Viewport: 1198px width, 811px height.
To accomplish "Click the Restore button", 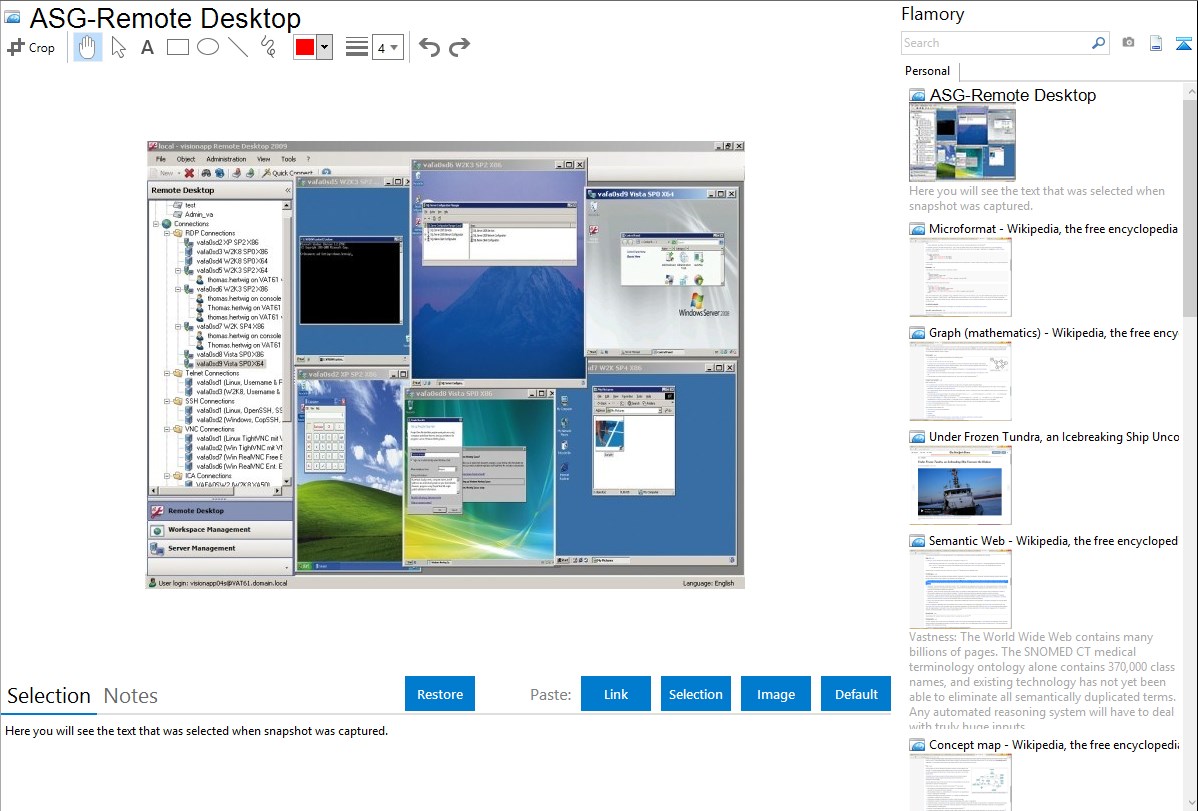I will pyautogui.click(x=440, y=694).
